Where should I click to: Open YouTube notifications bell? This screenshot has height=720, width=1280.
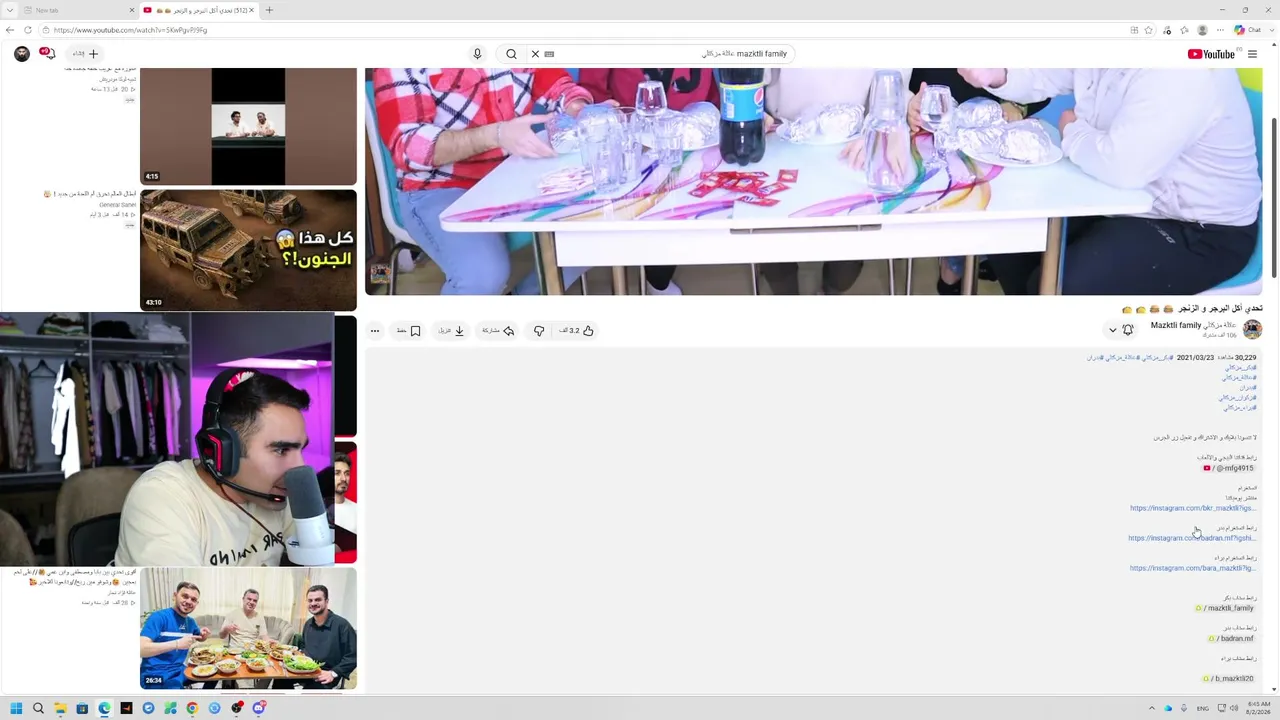click(47, 54)
